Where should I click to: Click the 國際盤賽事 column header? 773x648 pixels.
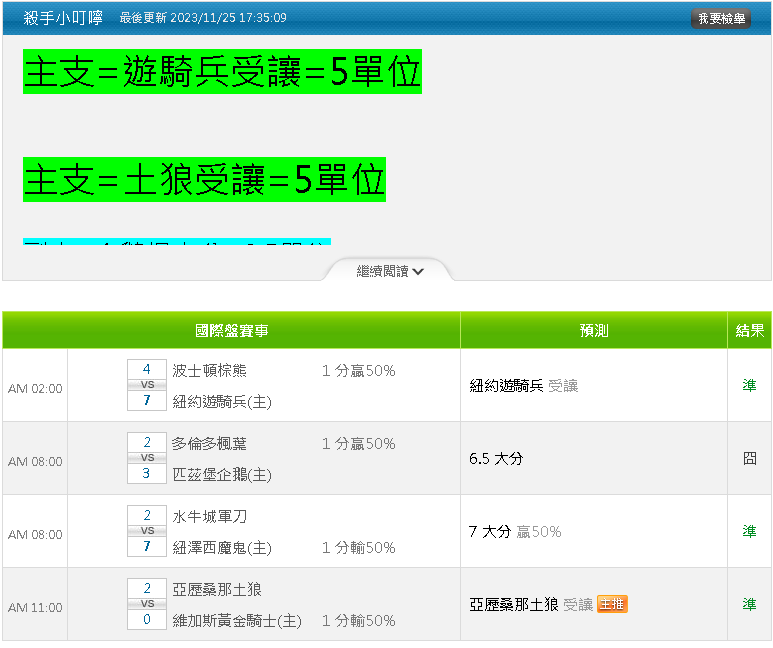point(231,330)
